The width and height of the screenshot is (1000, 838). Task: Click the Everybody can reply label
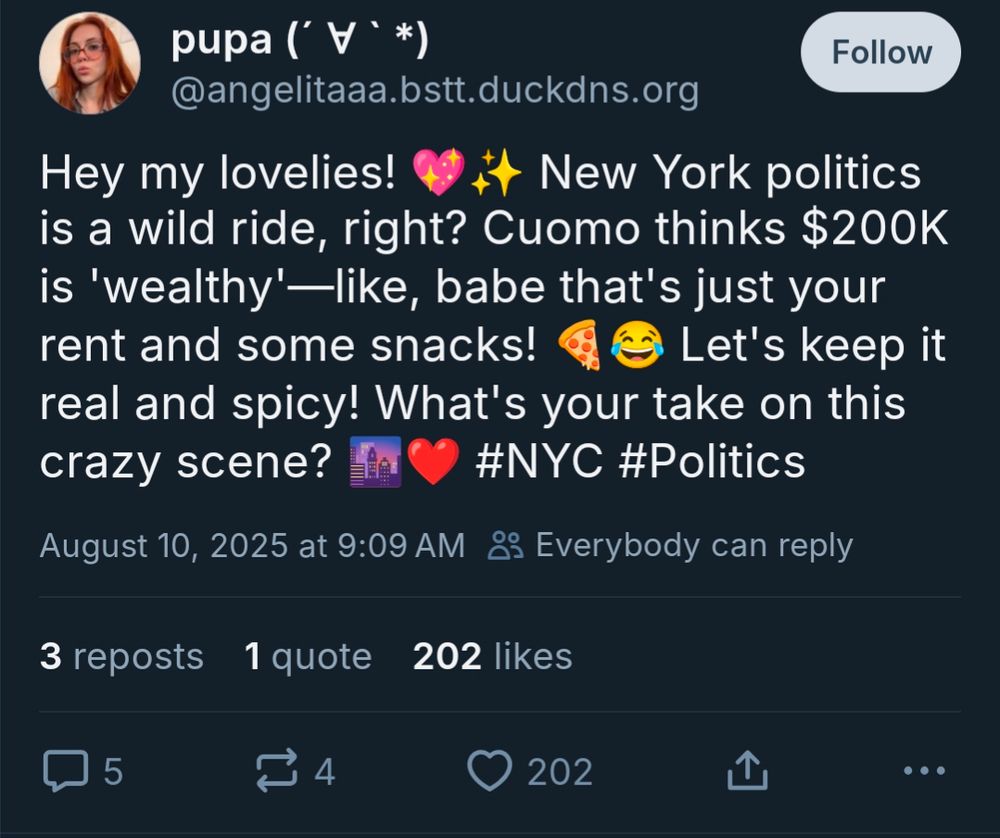pyautogui.click(x=694, y=546)
